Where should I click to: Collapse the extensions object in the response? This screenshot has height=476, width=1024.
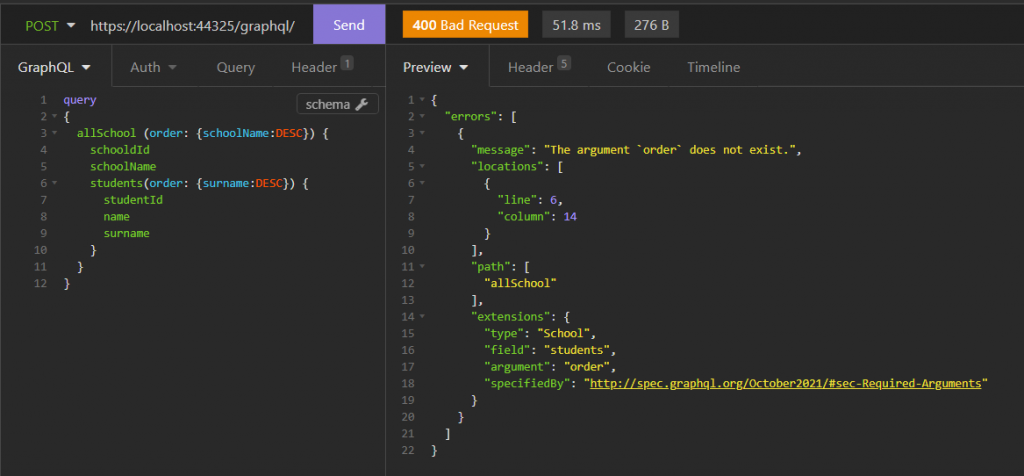point(420,317)
